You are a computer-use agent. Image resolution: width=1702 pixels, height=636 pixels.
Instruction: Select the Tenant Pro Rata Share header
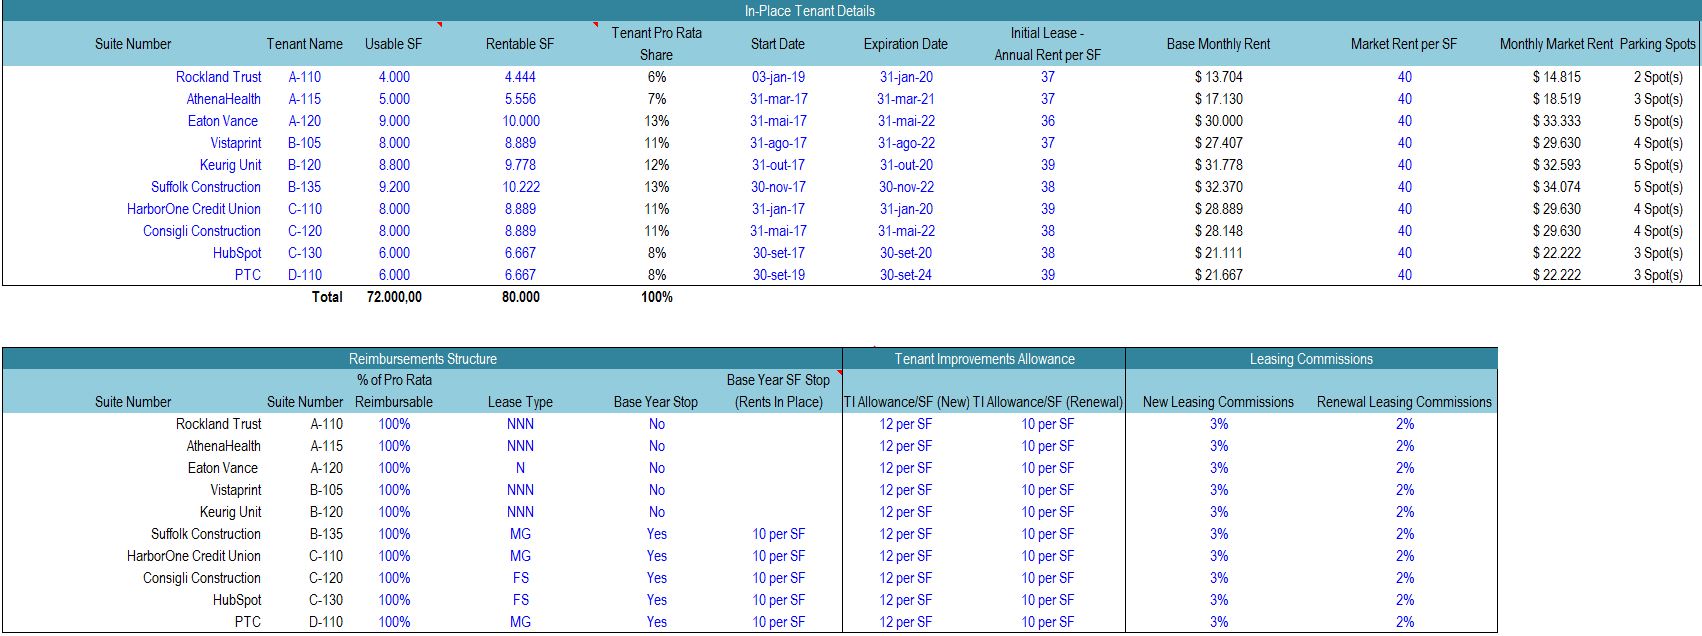[657, 44]
